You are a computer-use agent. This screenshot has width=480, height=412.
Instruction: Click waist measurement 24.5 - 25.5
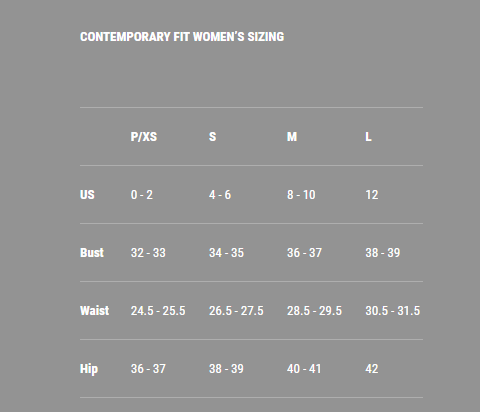click(x=158, y=311)
